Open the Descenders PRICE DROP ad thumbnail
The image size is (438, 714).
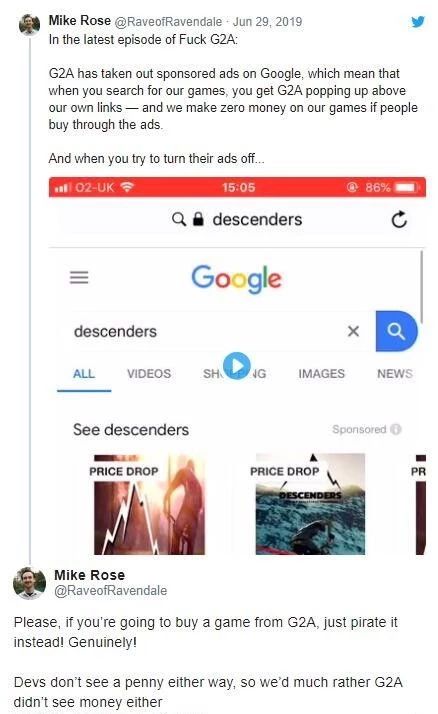click(310, 504)
